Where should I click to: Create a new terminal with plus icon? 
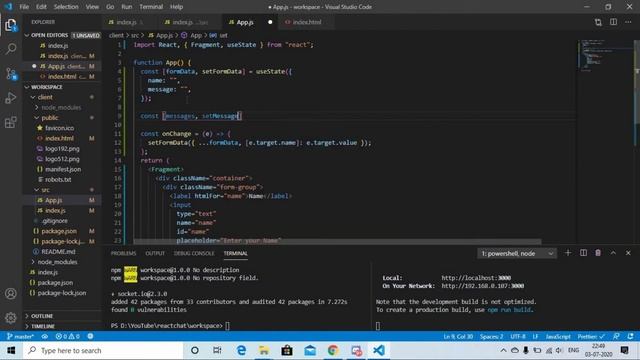pos(568,253)
